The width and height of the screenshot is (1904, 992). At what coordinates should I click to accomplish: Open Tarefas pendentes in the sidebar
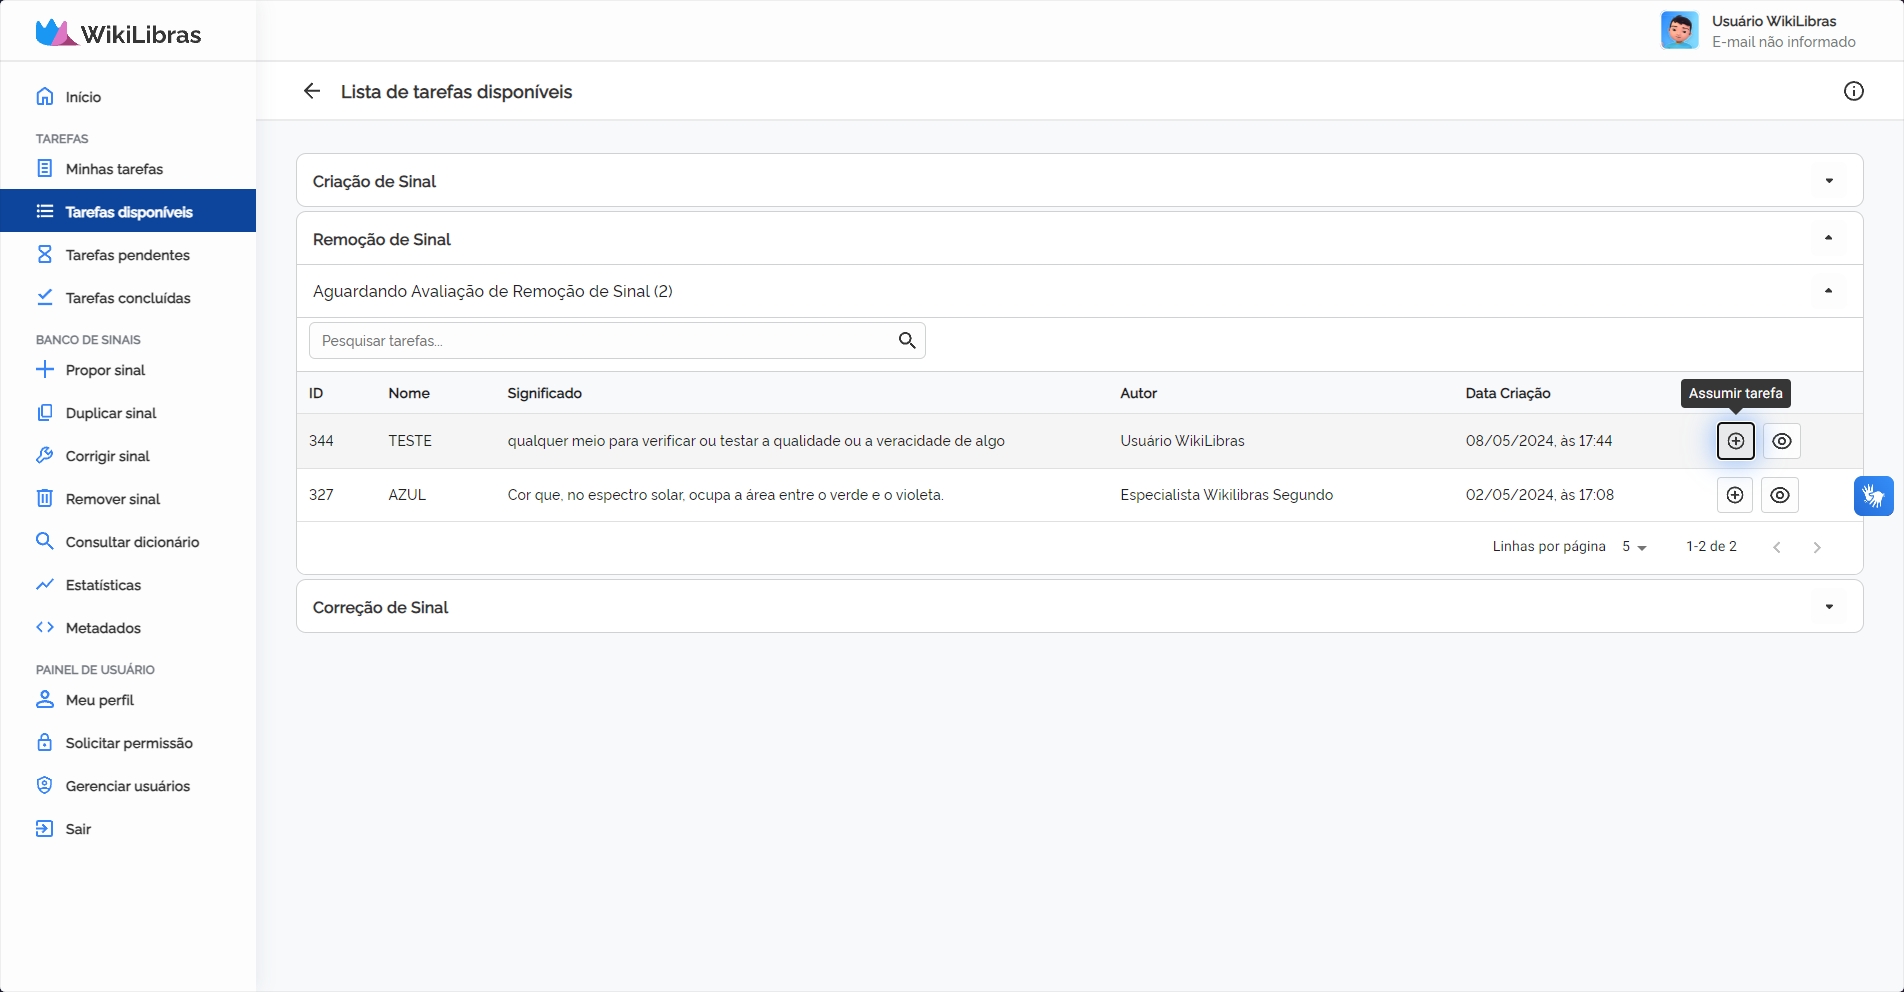coord(127,255)
